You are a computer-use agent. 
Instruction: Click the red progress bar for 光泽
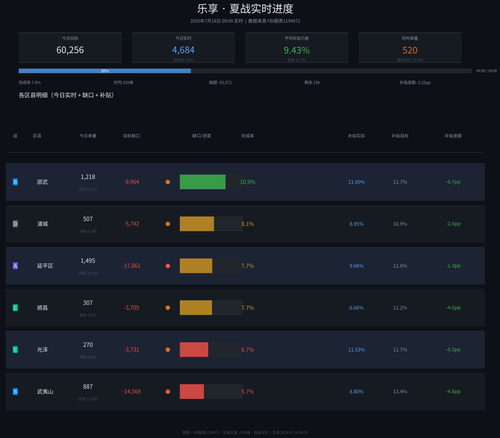pyautogui.click(x=194, y=350)
